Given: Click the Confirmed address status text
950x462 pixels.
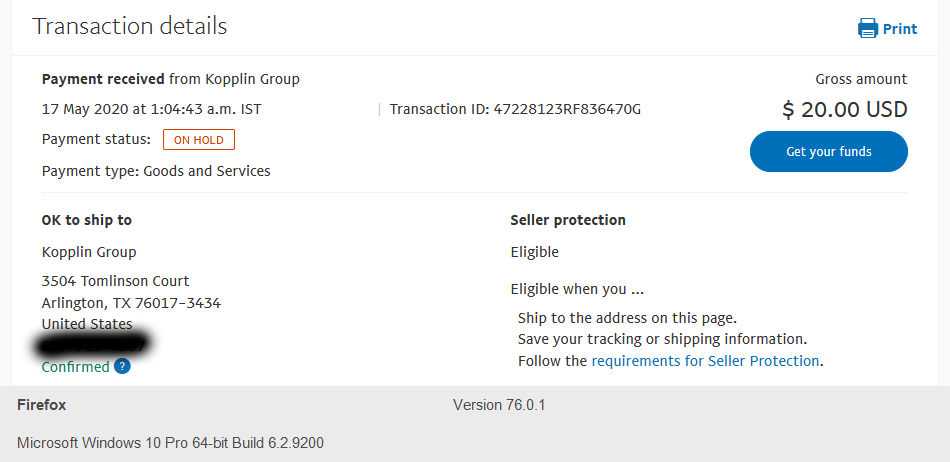Looking at the screenshot, I should tap(75, 367).
